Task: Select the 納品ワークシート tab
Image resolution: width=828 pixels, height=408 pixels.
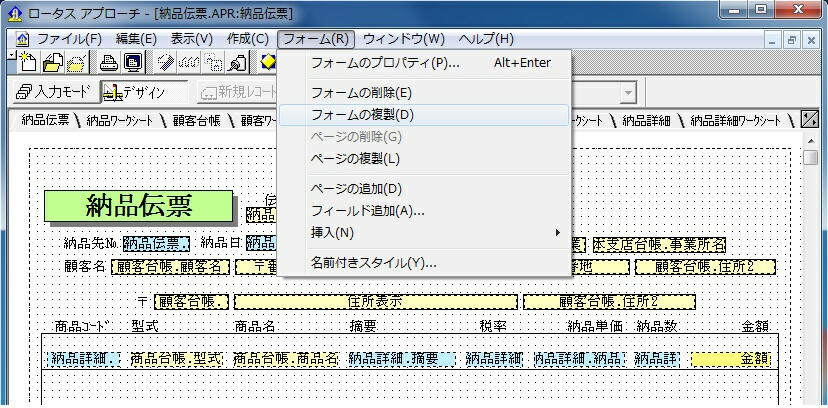Action: [x=119, y=121]
